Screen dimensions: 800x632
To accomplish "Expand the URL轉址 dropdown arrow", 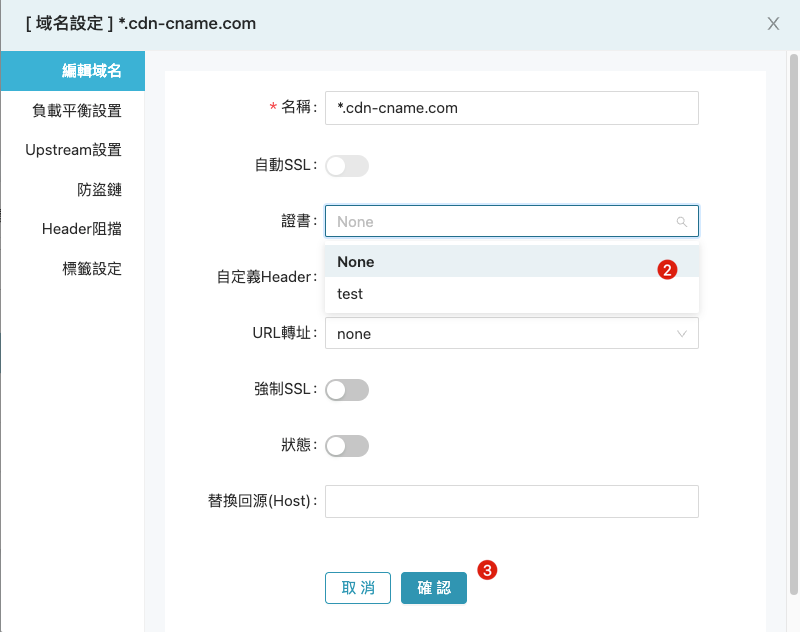I will 682,334.
